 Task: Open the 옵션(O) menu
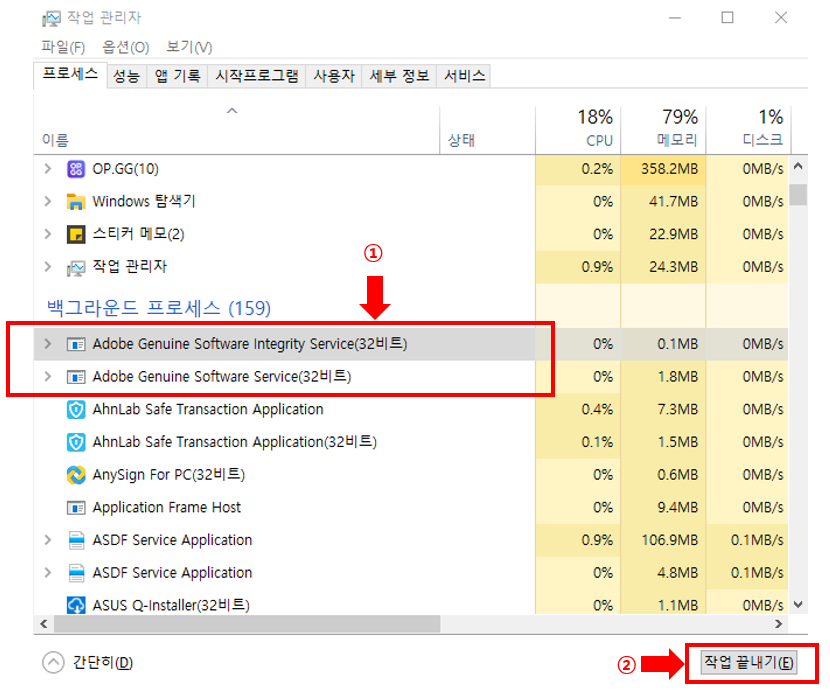point(125,47)
